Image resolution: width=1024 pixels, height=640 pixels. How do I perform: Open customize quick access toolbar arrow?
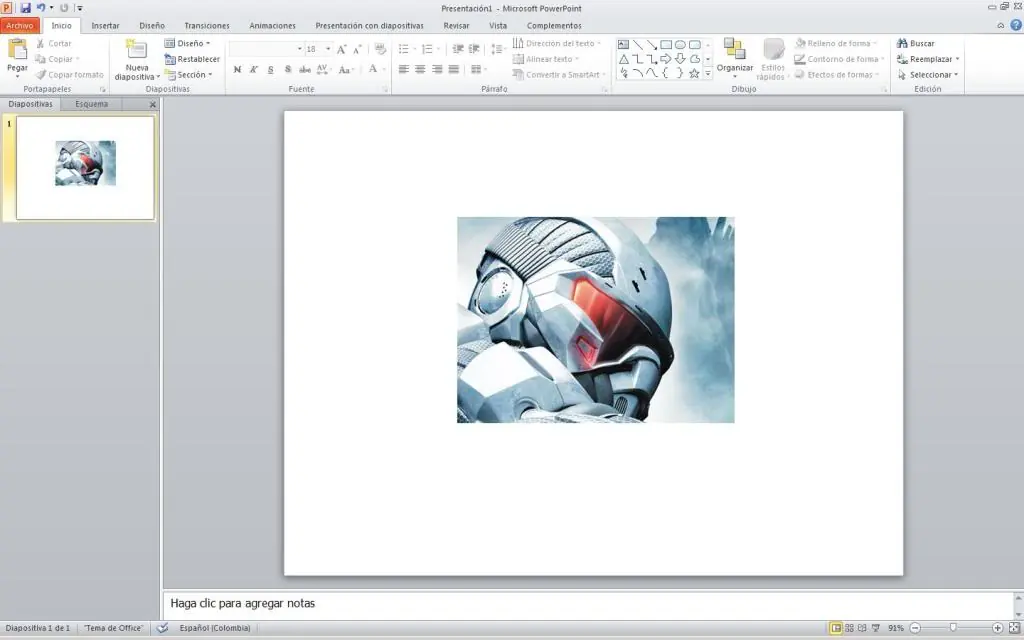click(80, 8)
